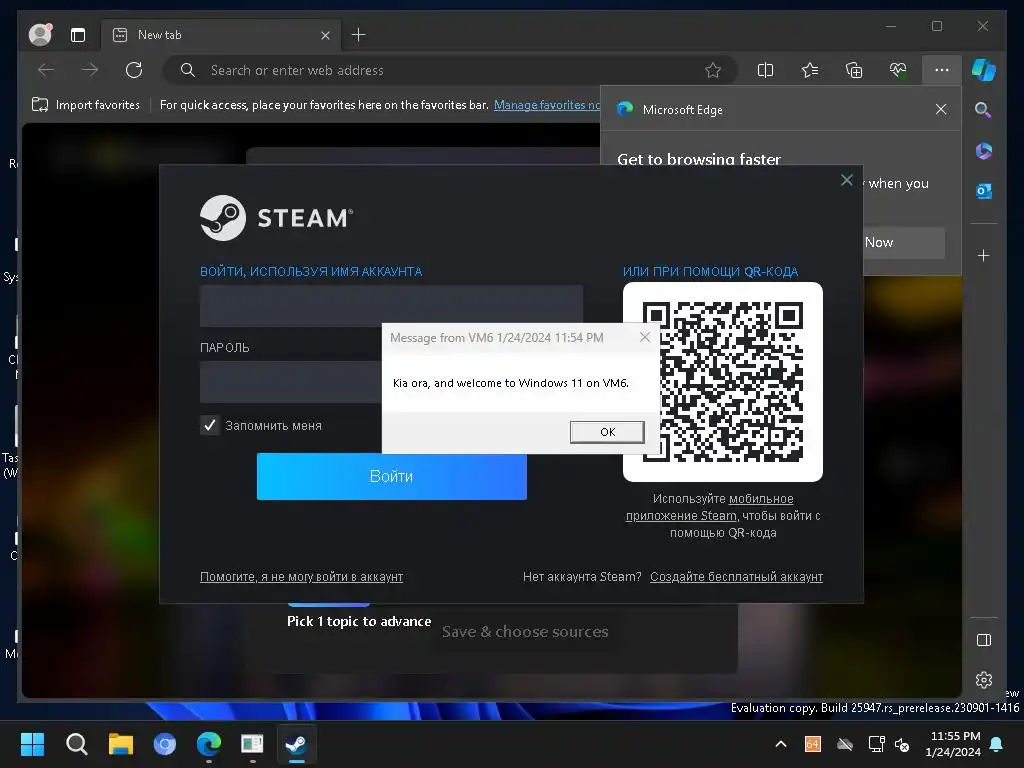Open Edge Favorites list icon
This screenshot has width=1024, height=768.
point(810,70)
